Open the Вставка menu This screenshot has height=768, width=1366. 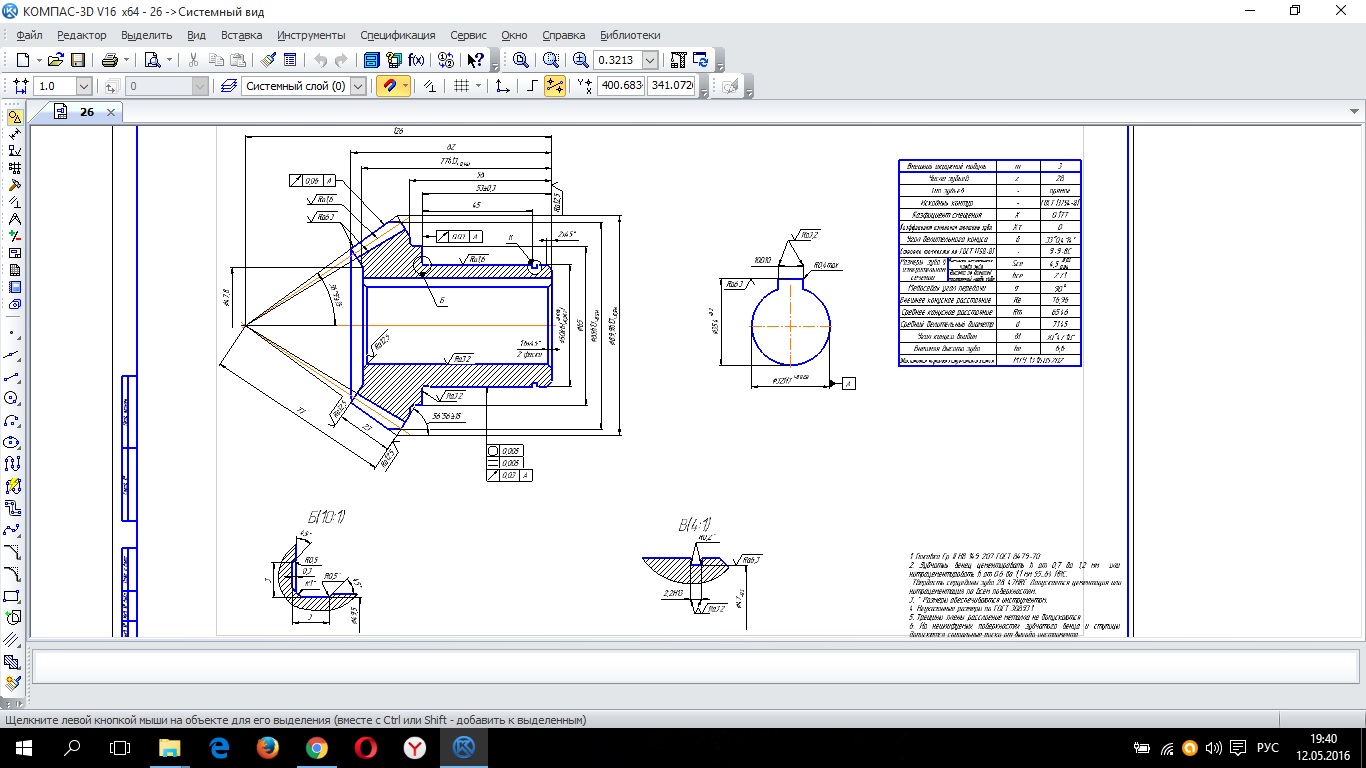tap(241, 35)
